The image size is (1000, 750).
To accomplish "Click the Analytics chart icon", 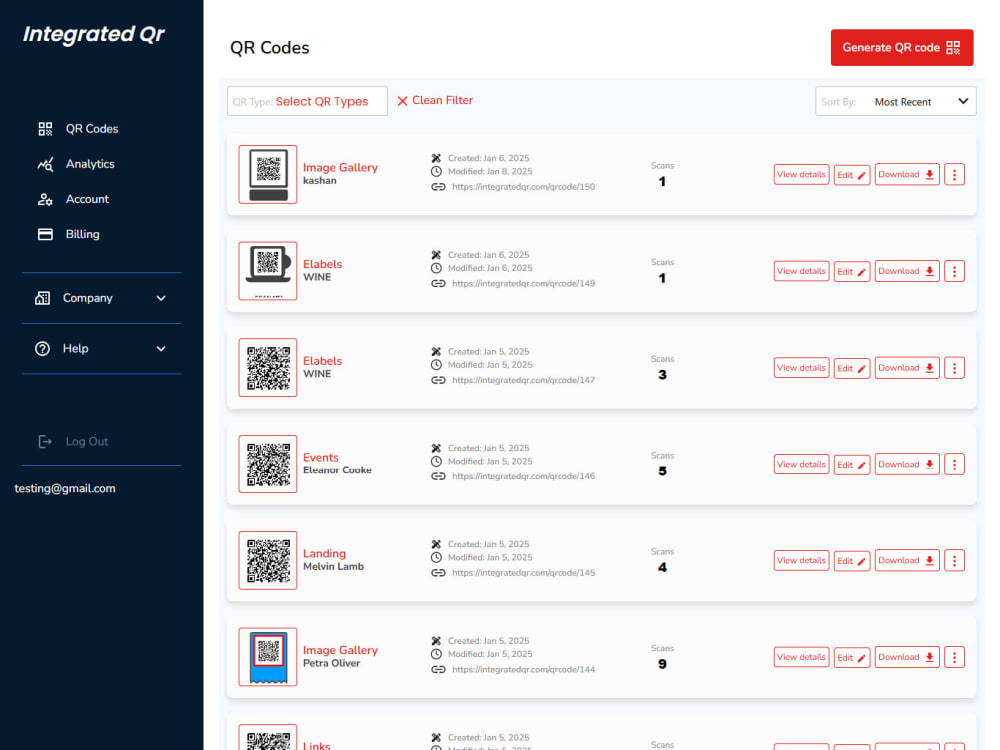I will [x=45, y=164].
